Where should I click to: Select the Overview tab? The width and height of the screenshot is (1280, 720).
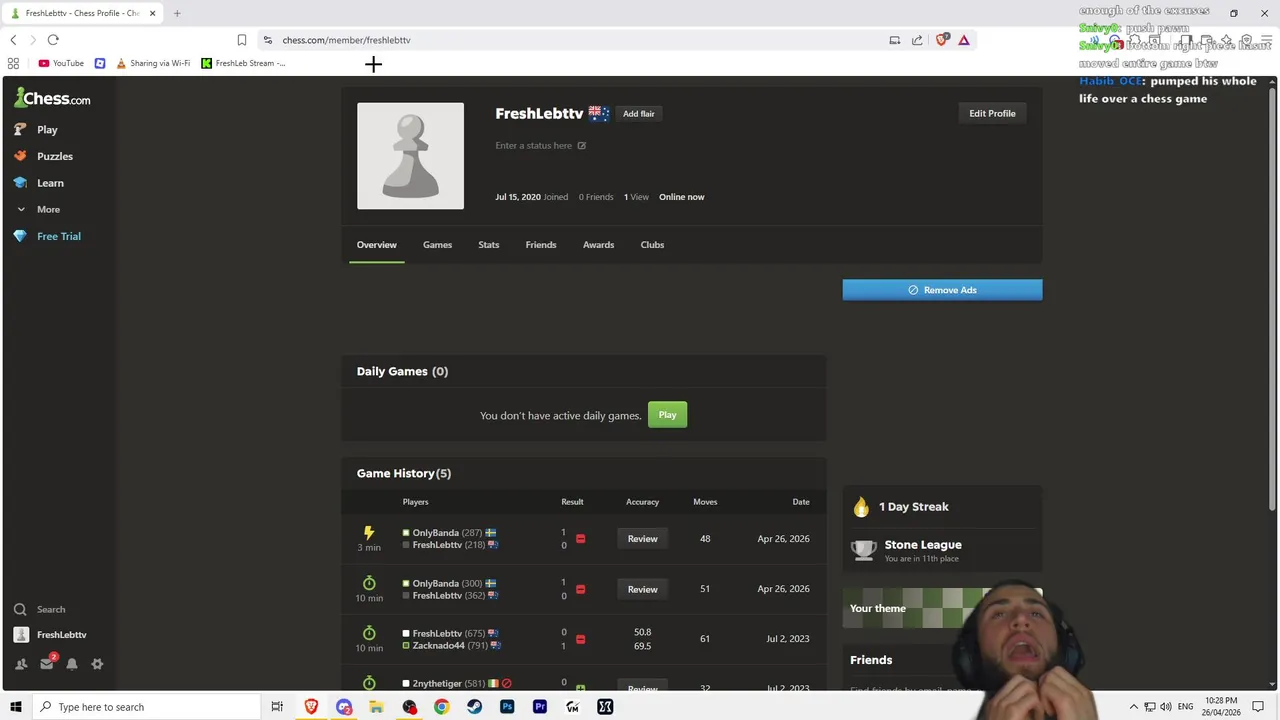(x=377, y=244)
